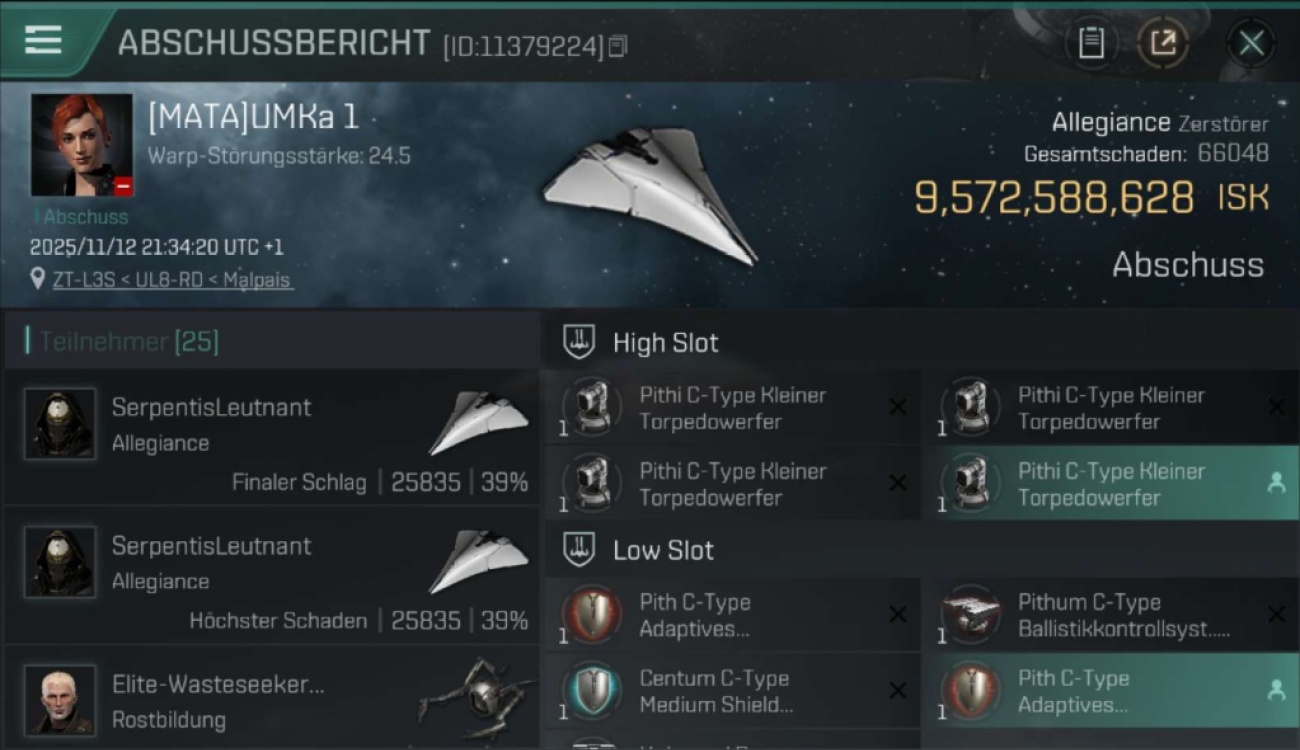Click the Elite-Wasteseeker character portrait
This screenshot has height=750, width=1300.
coord(60,700)
